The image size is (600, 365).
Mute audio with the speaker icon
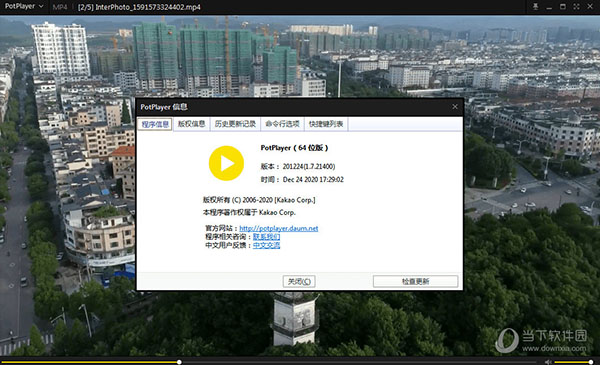548,362
